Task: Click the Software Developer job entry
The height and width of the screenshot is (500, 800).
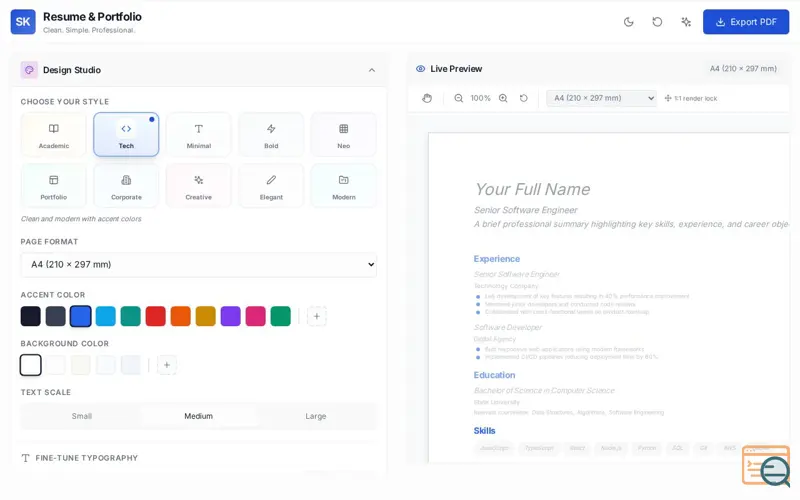Action: (508, 327)
